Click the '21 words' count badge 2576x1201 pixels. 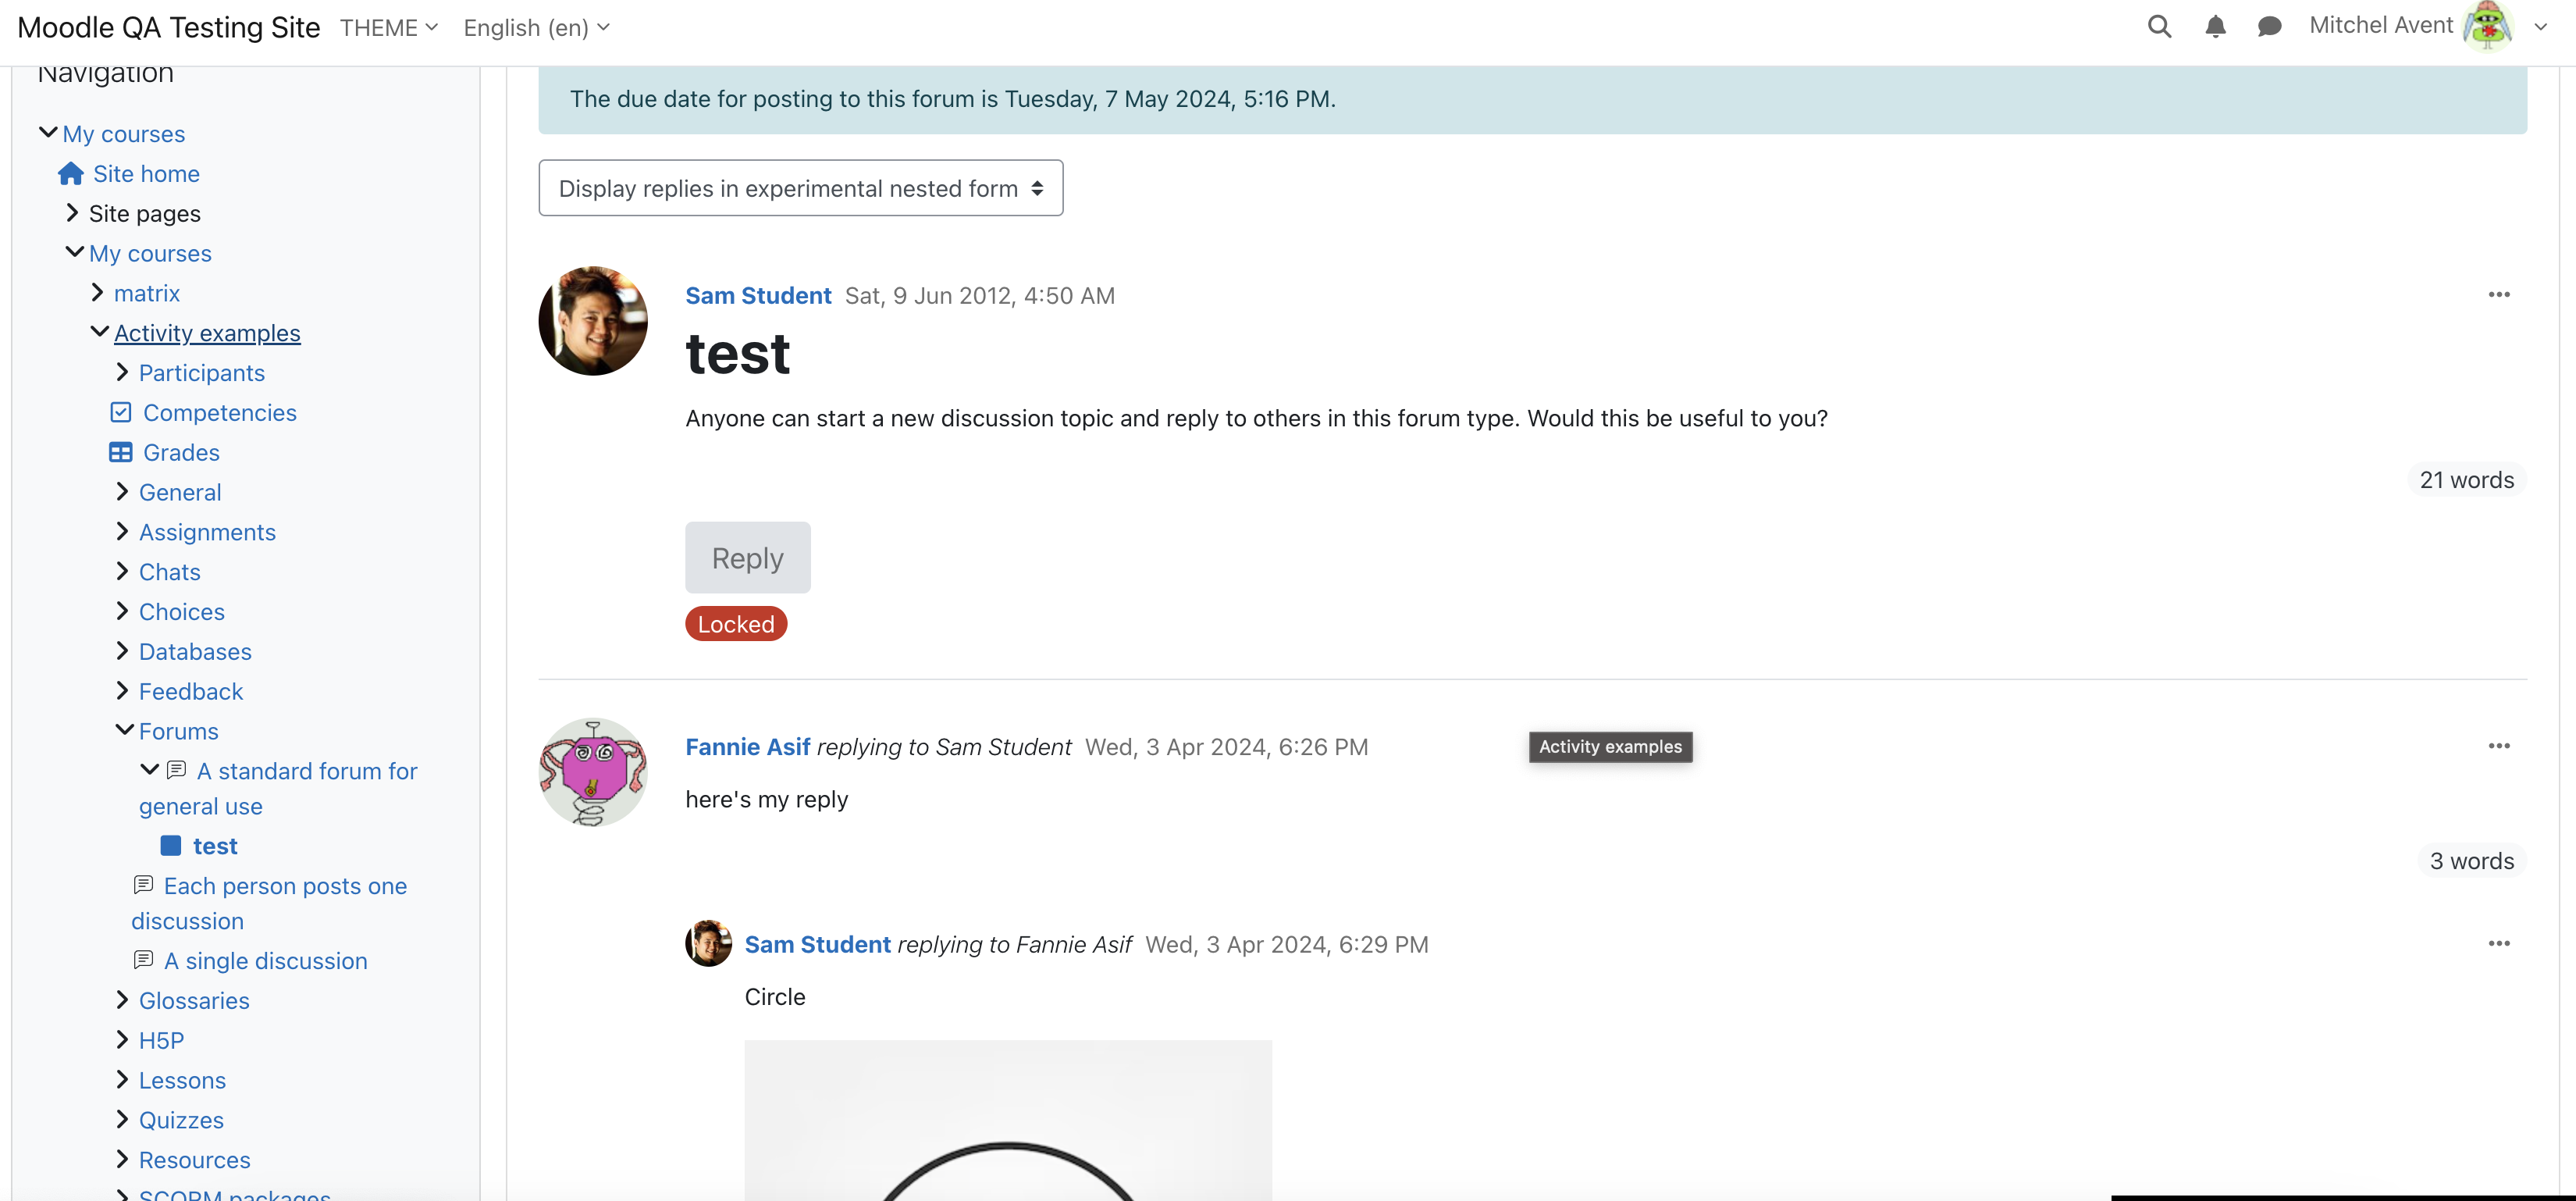coord(2466,480)
